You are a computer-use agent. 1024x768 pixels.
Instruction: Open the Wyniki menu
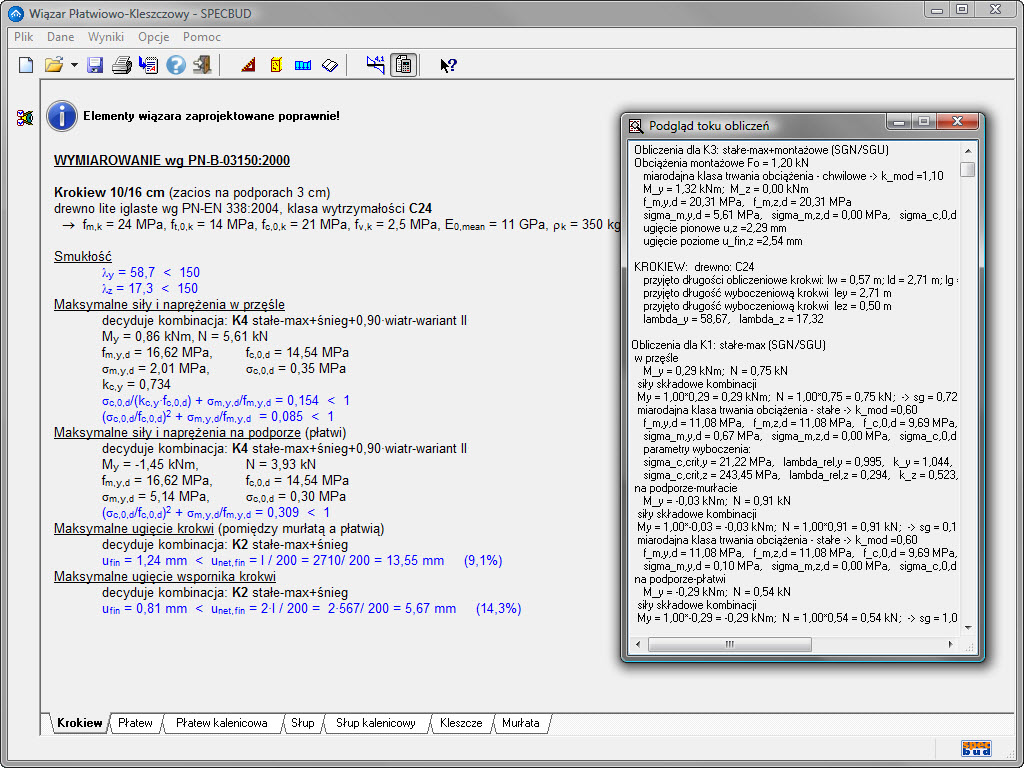click(x=106, y=37)
